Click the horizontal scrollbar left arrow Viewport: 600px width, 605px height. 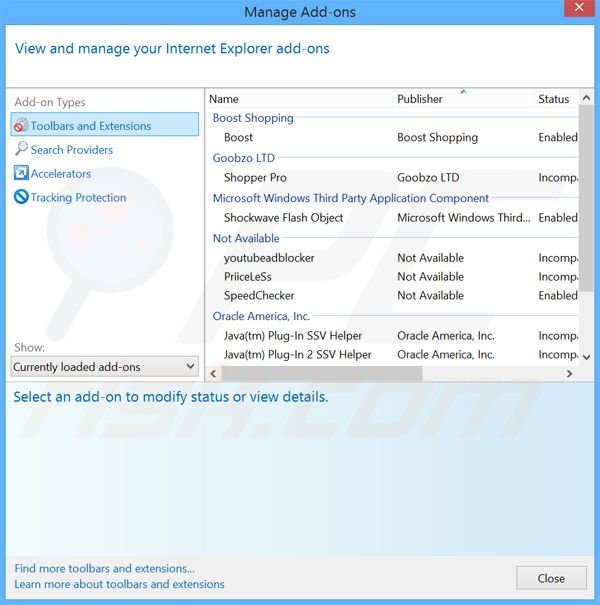point(213,373)
